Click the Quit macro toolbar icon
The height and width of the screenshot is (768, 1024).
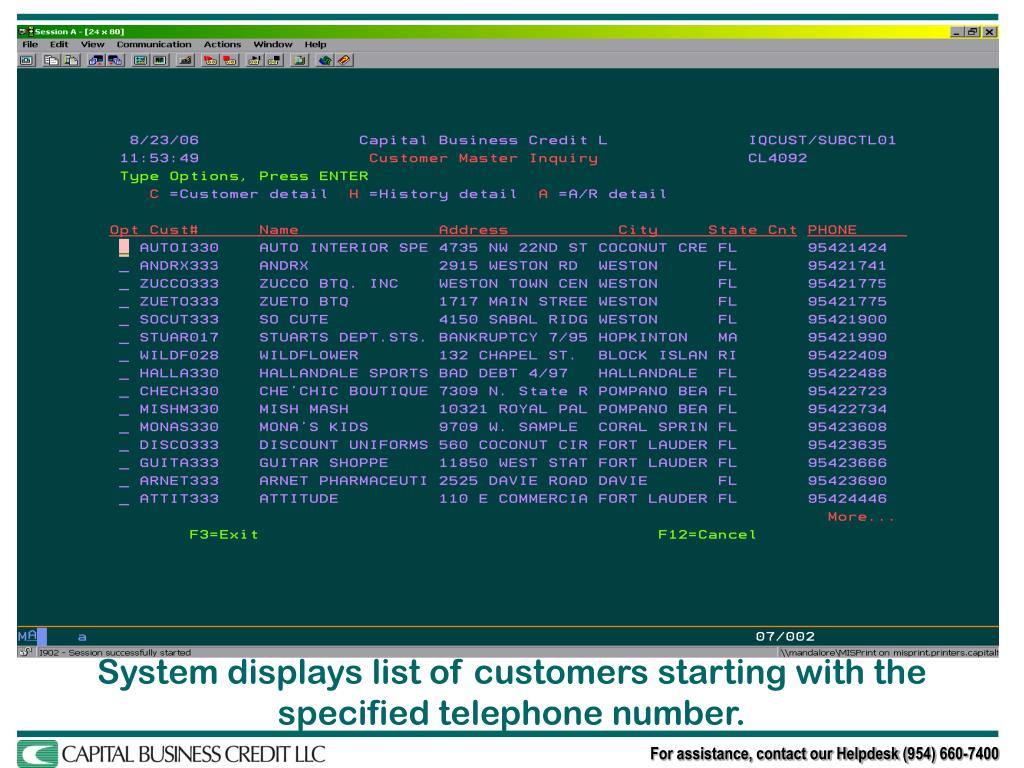point(275,60)
